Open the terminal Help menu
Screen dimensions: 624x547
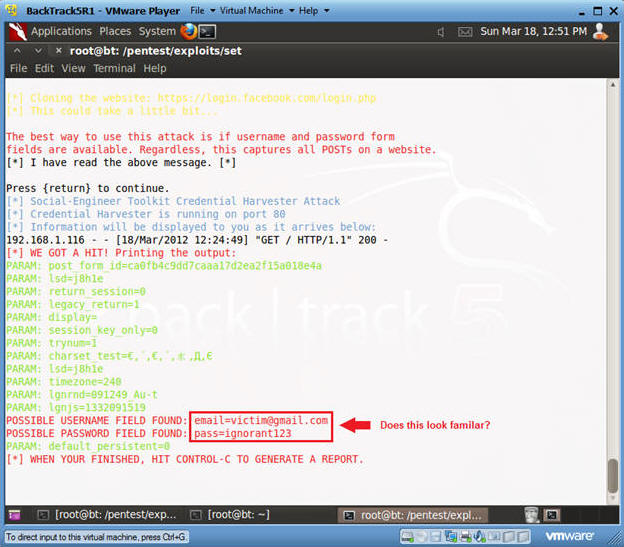pyautogui.click(x=155, y=68)
